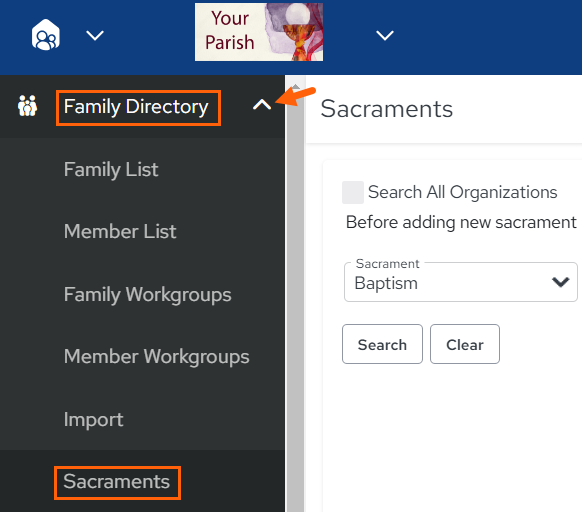Click the Family Directory people icon
This screenshot has width=582, height=512.
click(27, 106)
